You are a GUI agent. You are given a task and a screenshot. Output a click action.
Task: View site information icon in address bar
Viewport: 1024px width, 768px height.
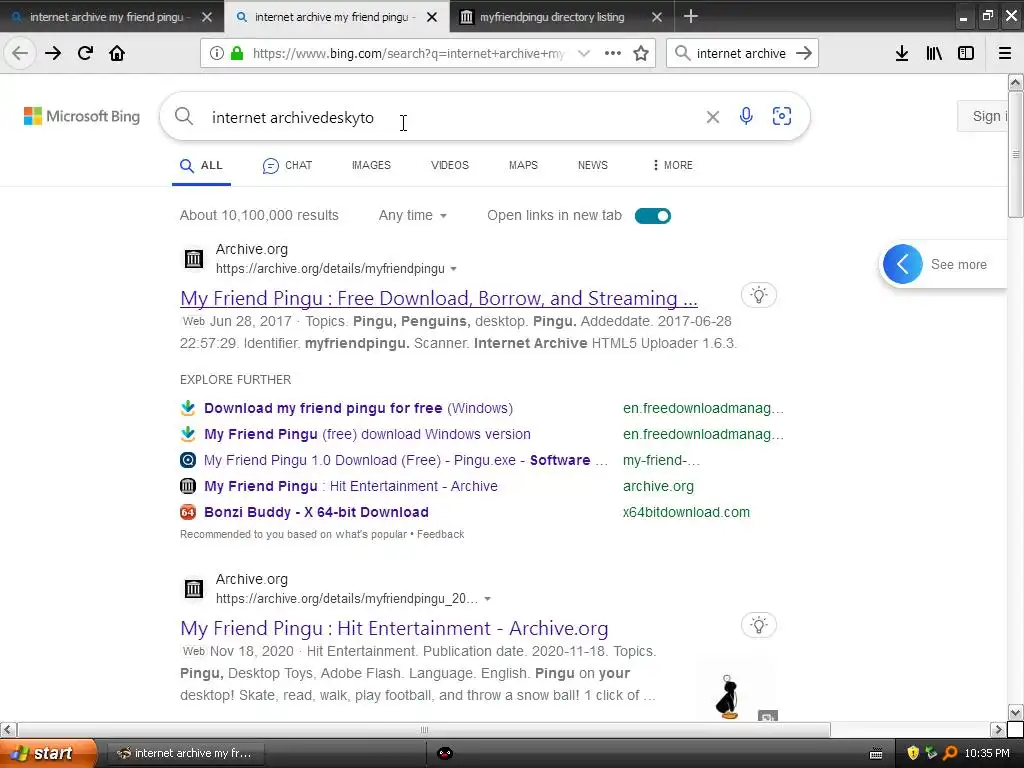point(217,54)
